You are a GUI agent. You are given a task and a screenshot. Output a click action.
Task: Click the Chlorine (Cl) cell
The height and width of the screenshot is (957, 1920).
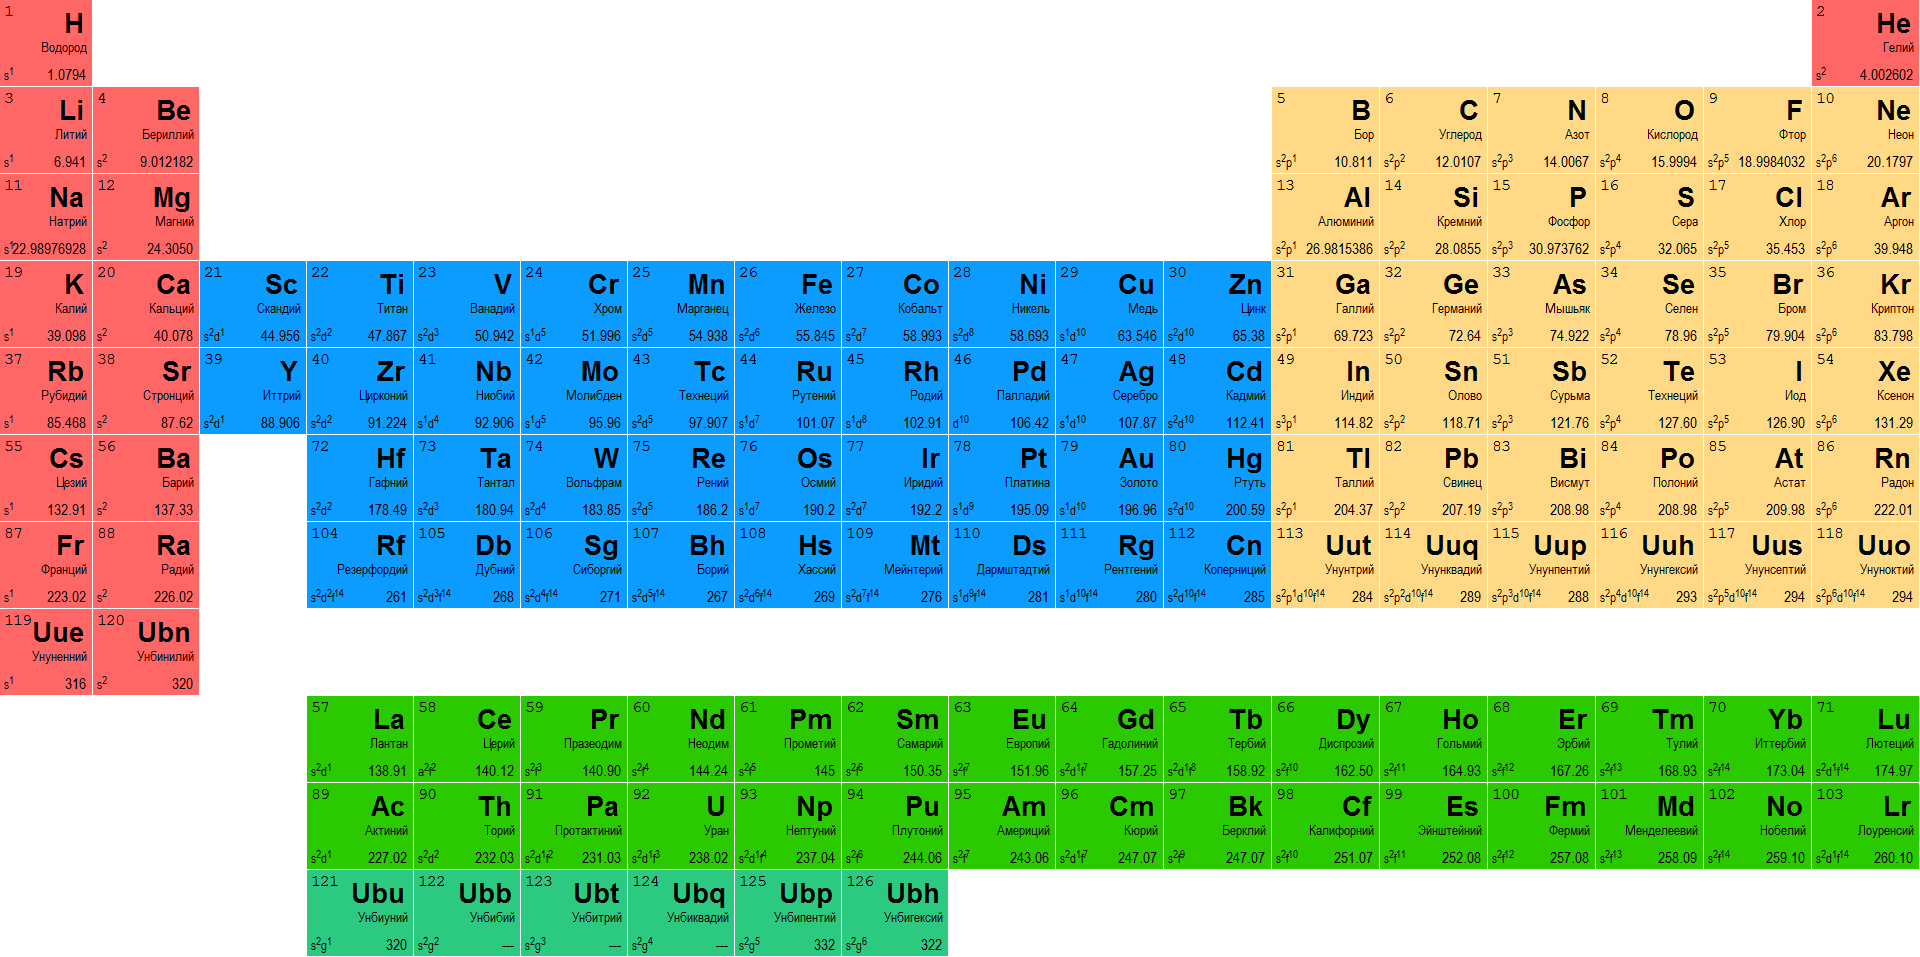pyautogui.click(x=1758, y=217)
